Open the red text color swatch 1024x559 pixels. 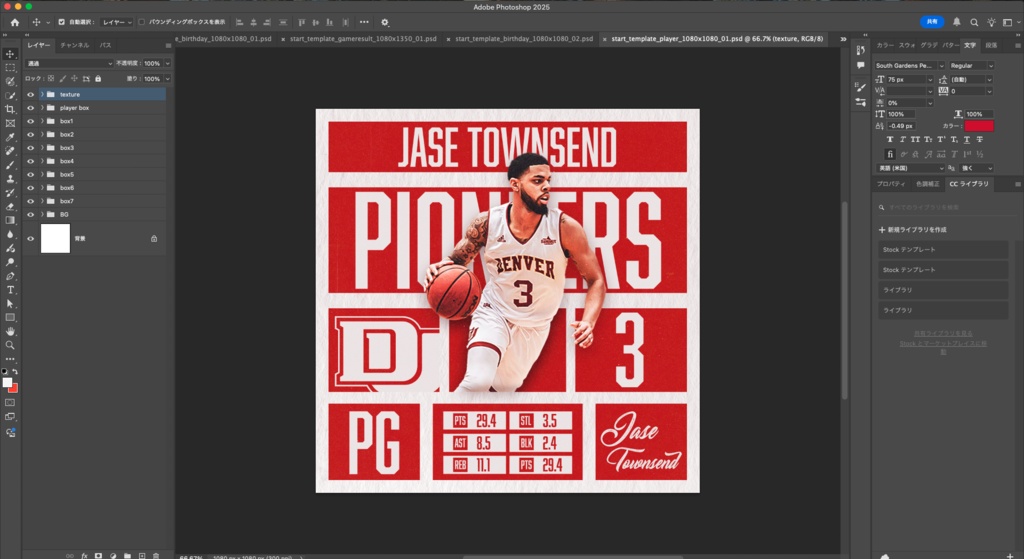[x=979, y=125]
